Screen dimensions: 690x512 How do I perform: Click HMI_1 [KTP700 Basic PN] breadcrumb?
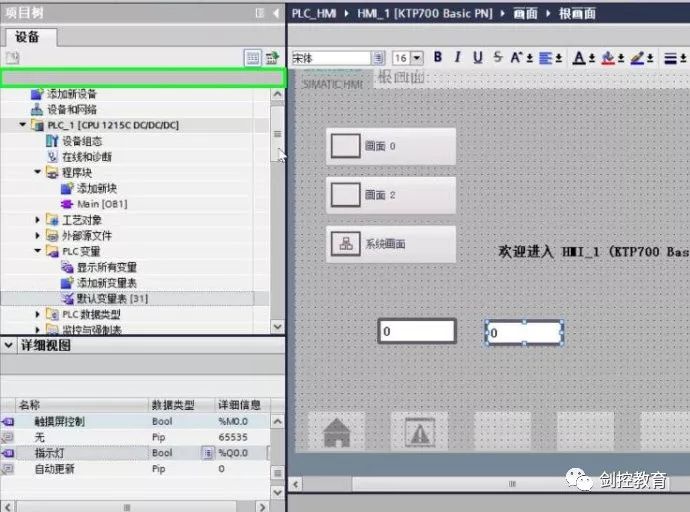(425, 14)
